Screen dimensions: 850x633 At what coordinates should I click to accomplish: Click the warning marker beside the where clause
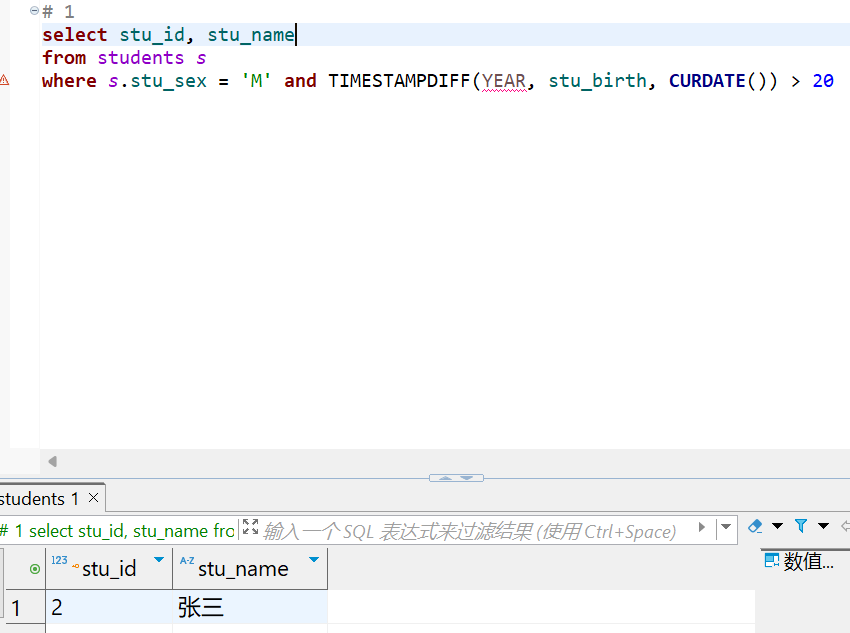[x=5, y=81]
